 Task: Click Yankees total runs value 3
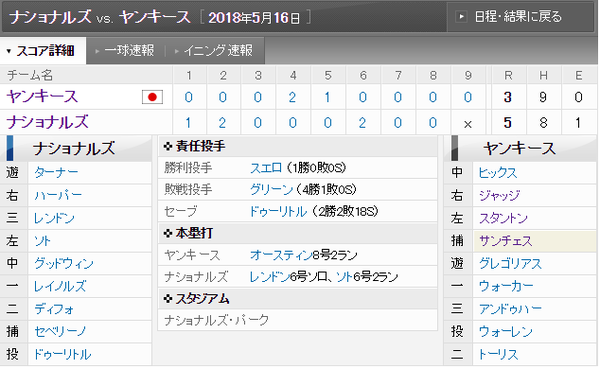[508, 97]
